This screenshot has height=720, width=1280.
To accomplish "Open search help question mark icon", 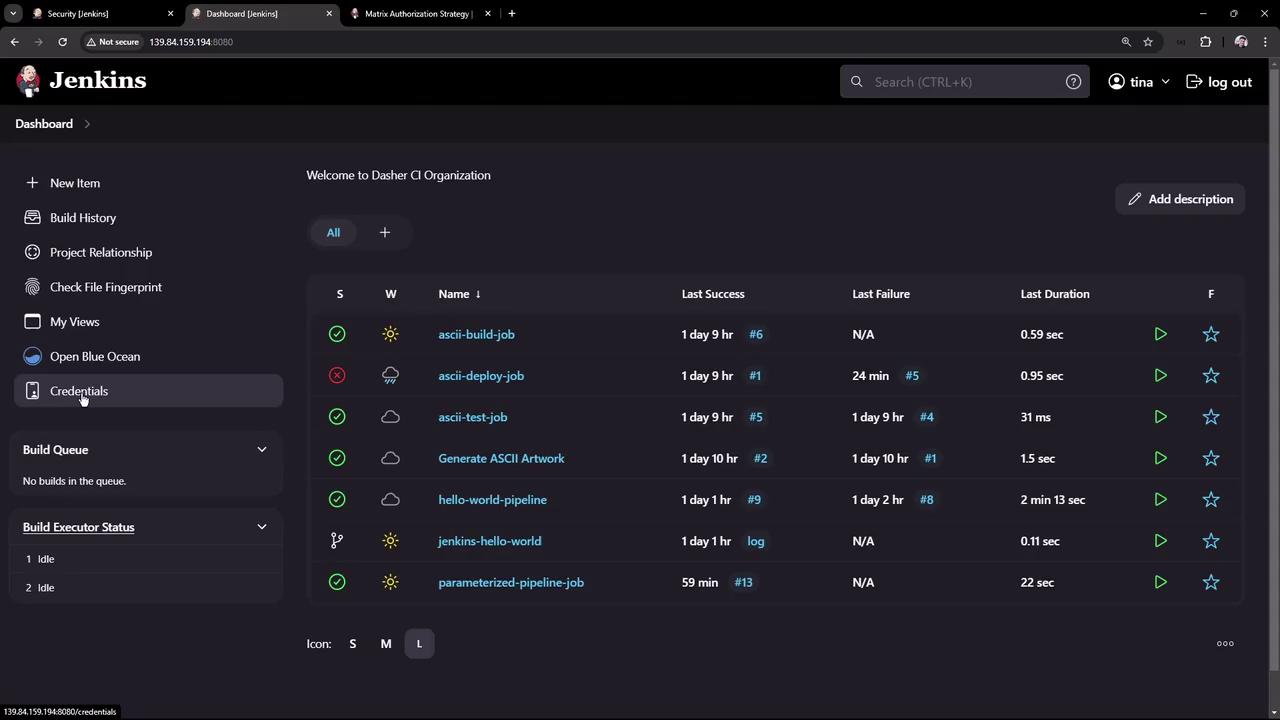I will pos(1073,82).
